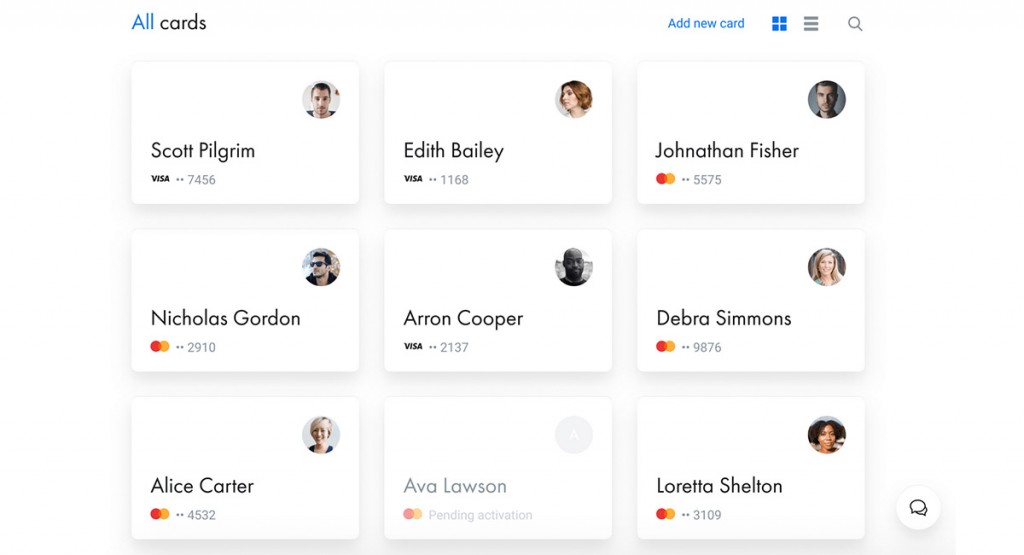
Task: Open Nicholas Gordon's avatar photo
Action: pos(321,267)
